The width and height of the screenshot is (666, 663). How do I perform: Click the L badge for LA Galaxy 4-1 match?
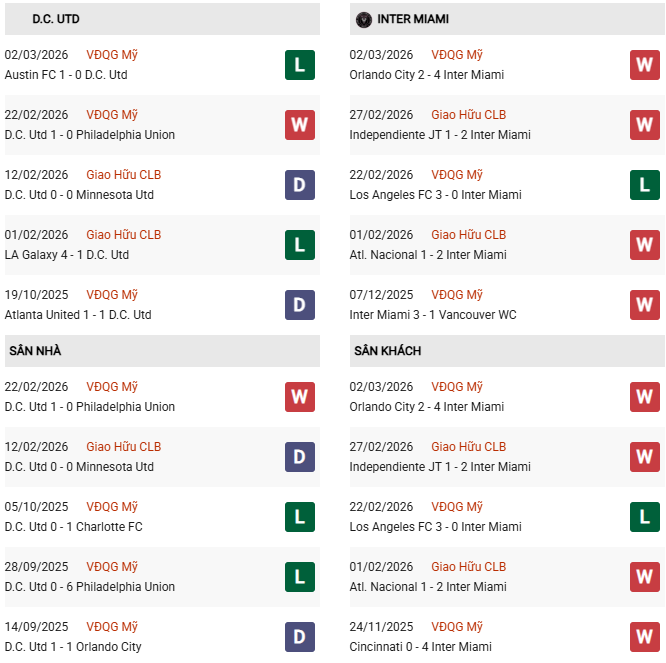pyautogui.click(x=299, y=245)
